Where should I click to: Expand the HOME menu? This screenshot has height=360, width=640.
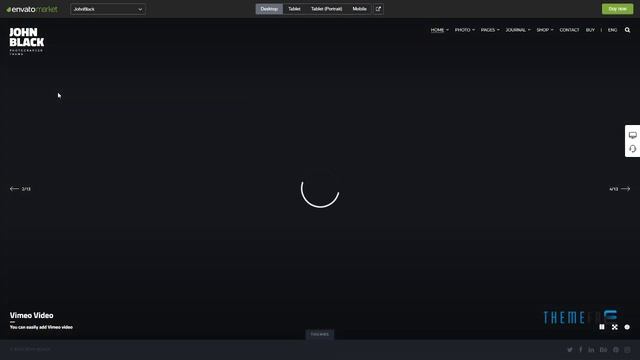point(440,30)
